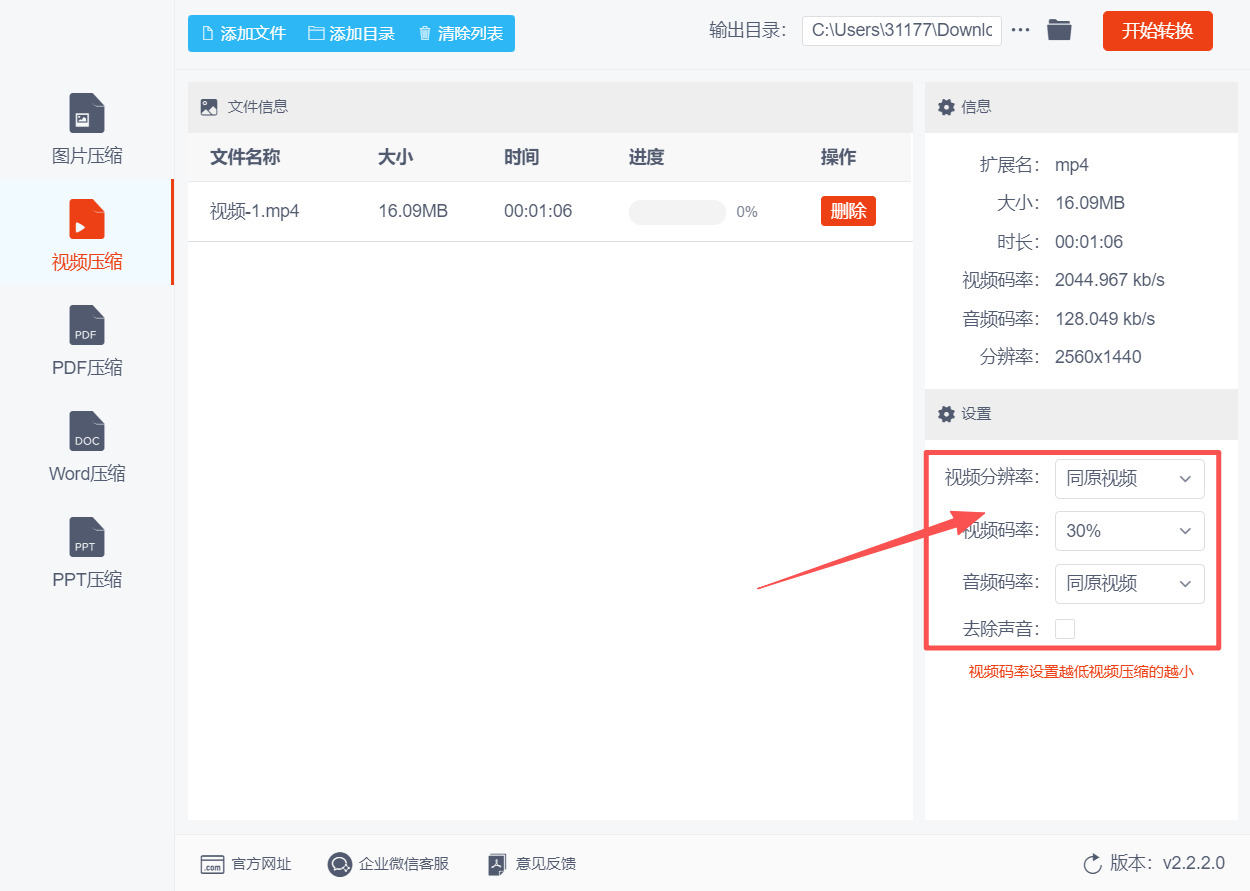Click the 意见反馈 feedback icon
The height and width of the screenshot is (891, 1250).
pos(499,864)
